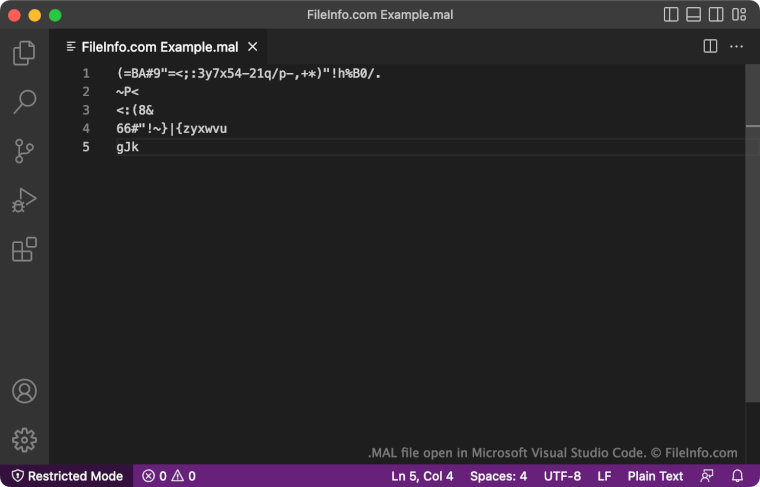The height and width of the screenshot is (487, 760).
Task: Open the Manage gear menu
Action: coord(24,440)
